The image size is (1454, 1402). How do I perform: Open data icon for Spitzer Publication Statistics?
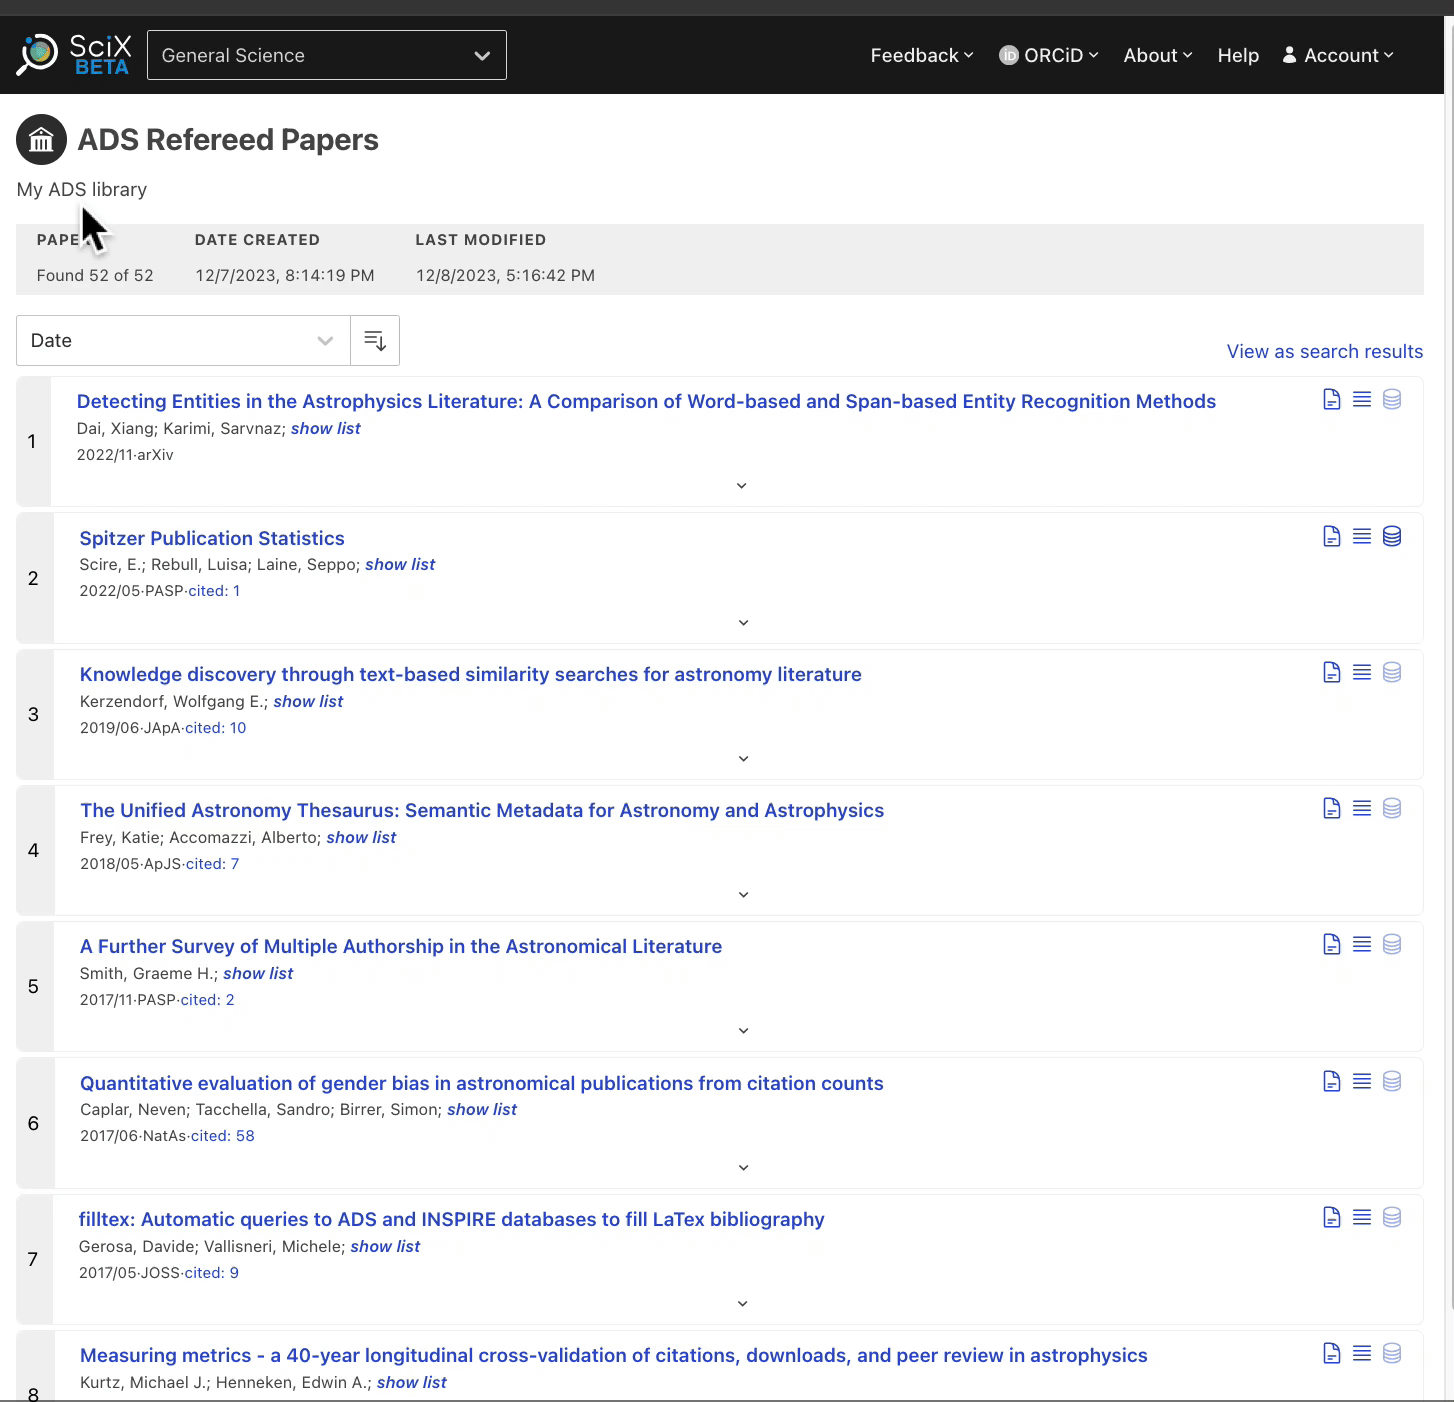[x=1391, y=537]
